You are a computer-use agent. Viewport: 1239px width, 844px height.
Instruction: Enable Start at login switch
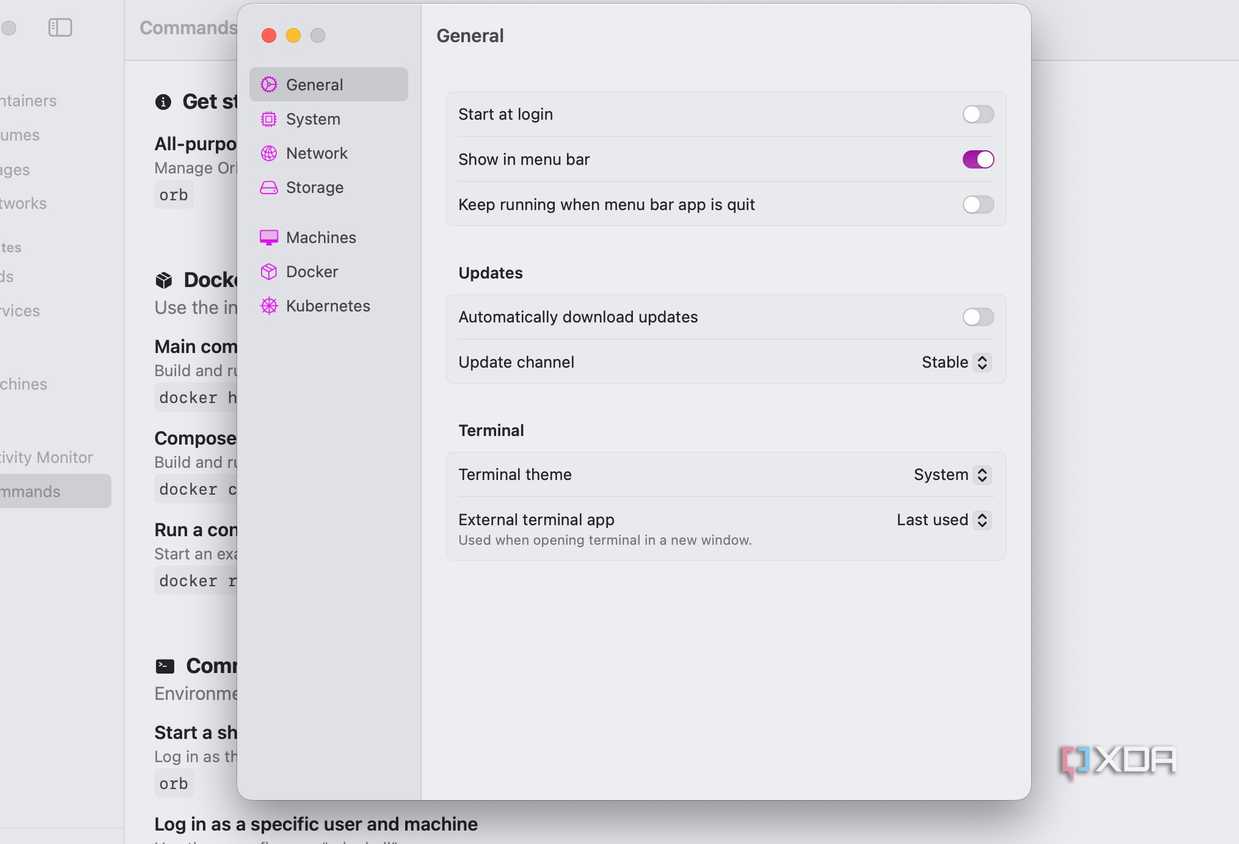click(x=978, y=114)
